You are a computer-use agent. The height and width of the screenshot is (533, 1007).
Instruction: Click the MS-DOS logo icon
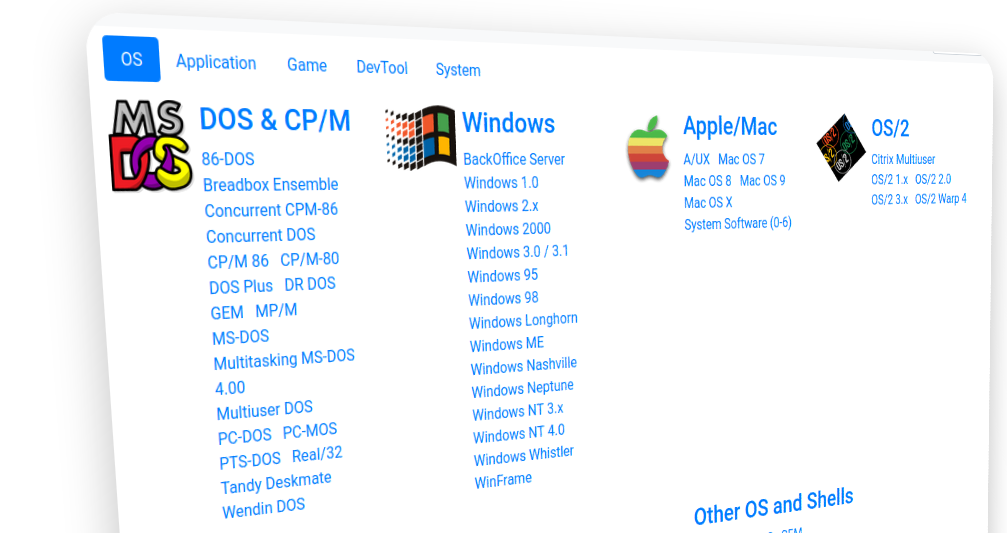(150, 146)
